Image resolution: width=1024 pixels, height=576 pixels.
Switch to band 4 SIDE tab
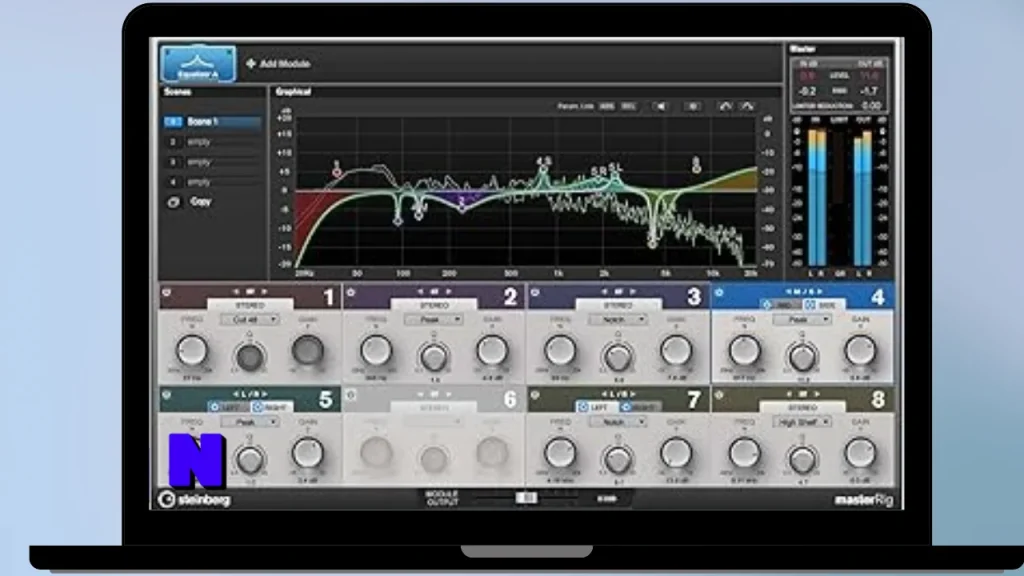tap(824, 305)
